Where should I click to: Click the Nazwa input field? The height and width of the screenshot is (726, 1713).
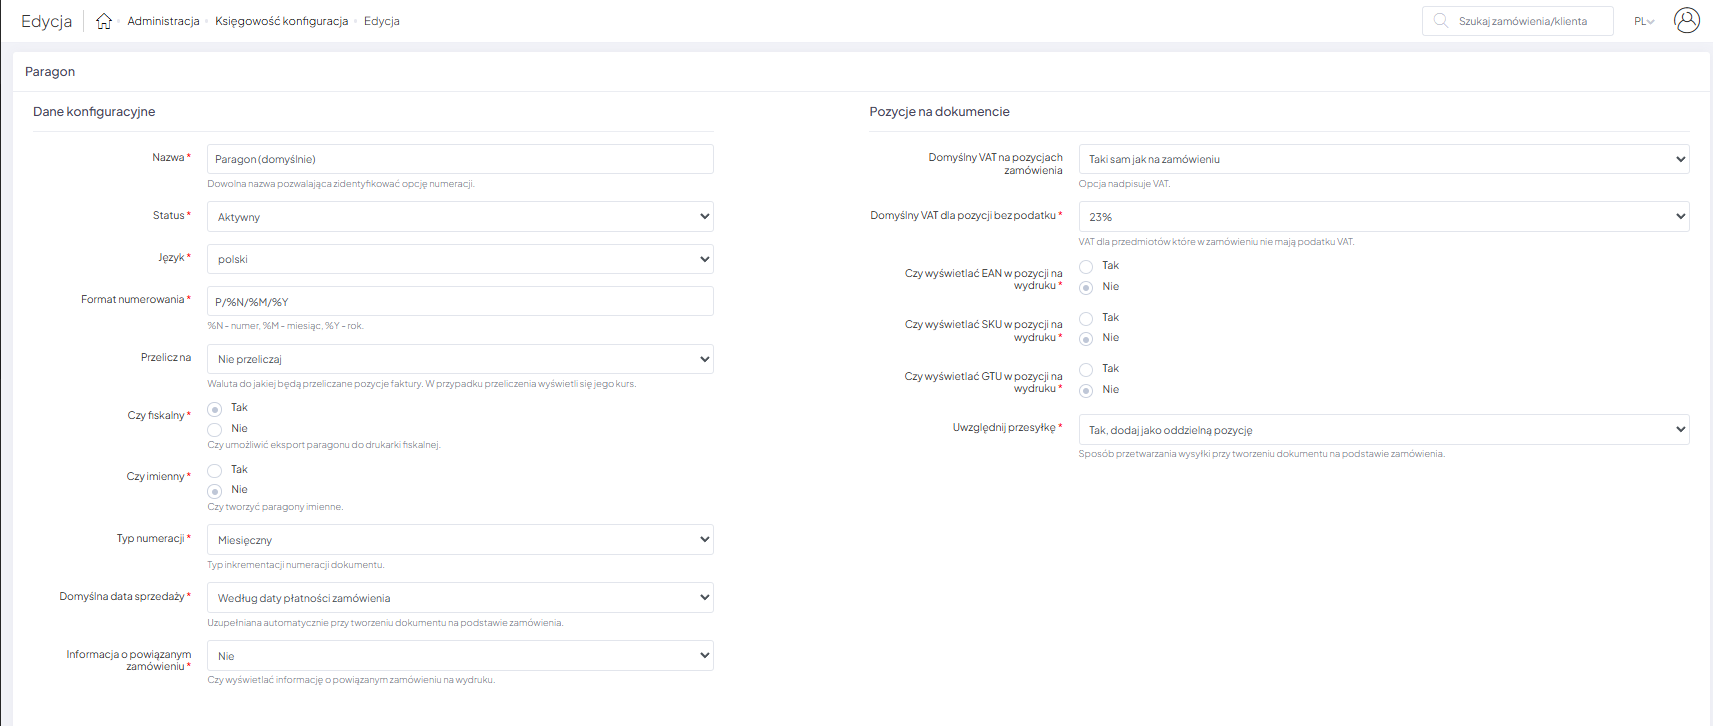tap(460, 159)
